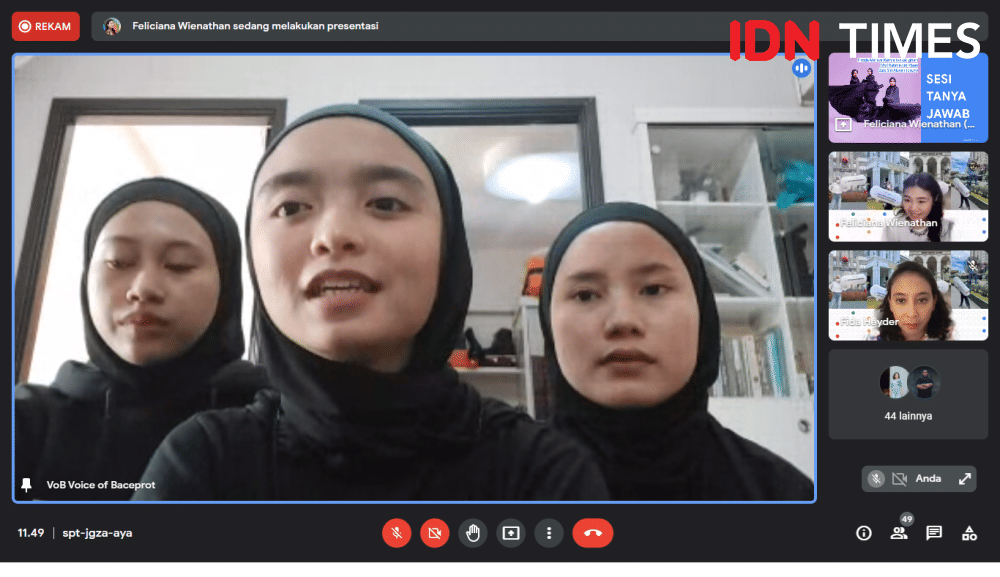Select the SESI TANYA JAWAB presentation thumbnail

point(908,97)
